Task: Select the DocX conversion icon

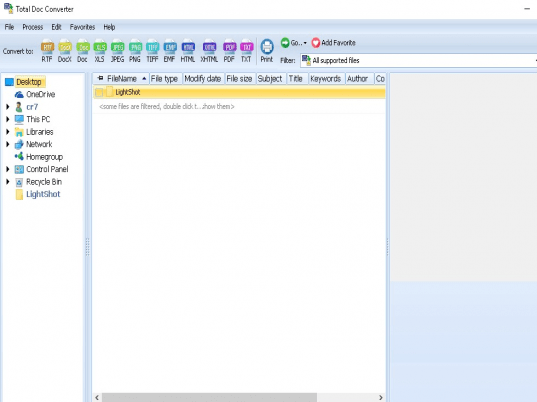Action: point(65,51)
